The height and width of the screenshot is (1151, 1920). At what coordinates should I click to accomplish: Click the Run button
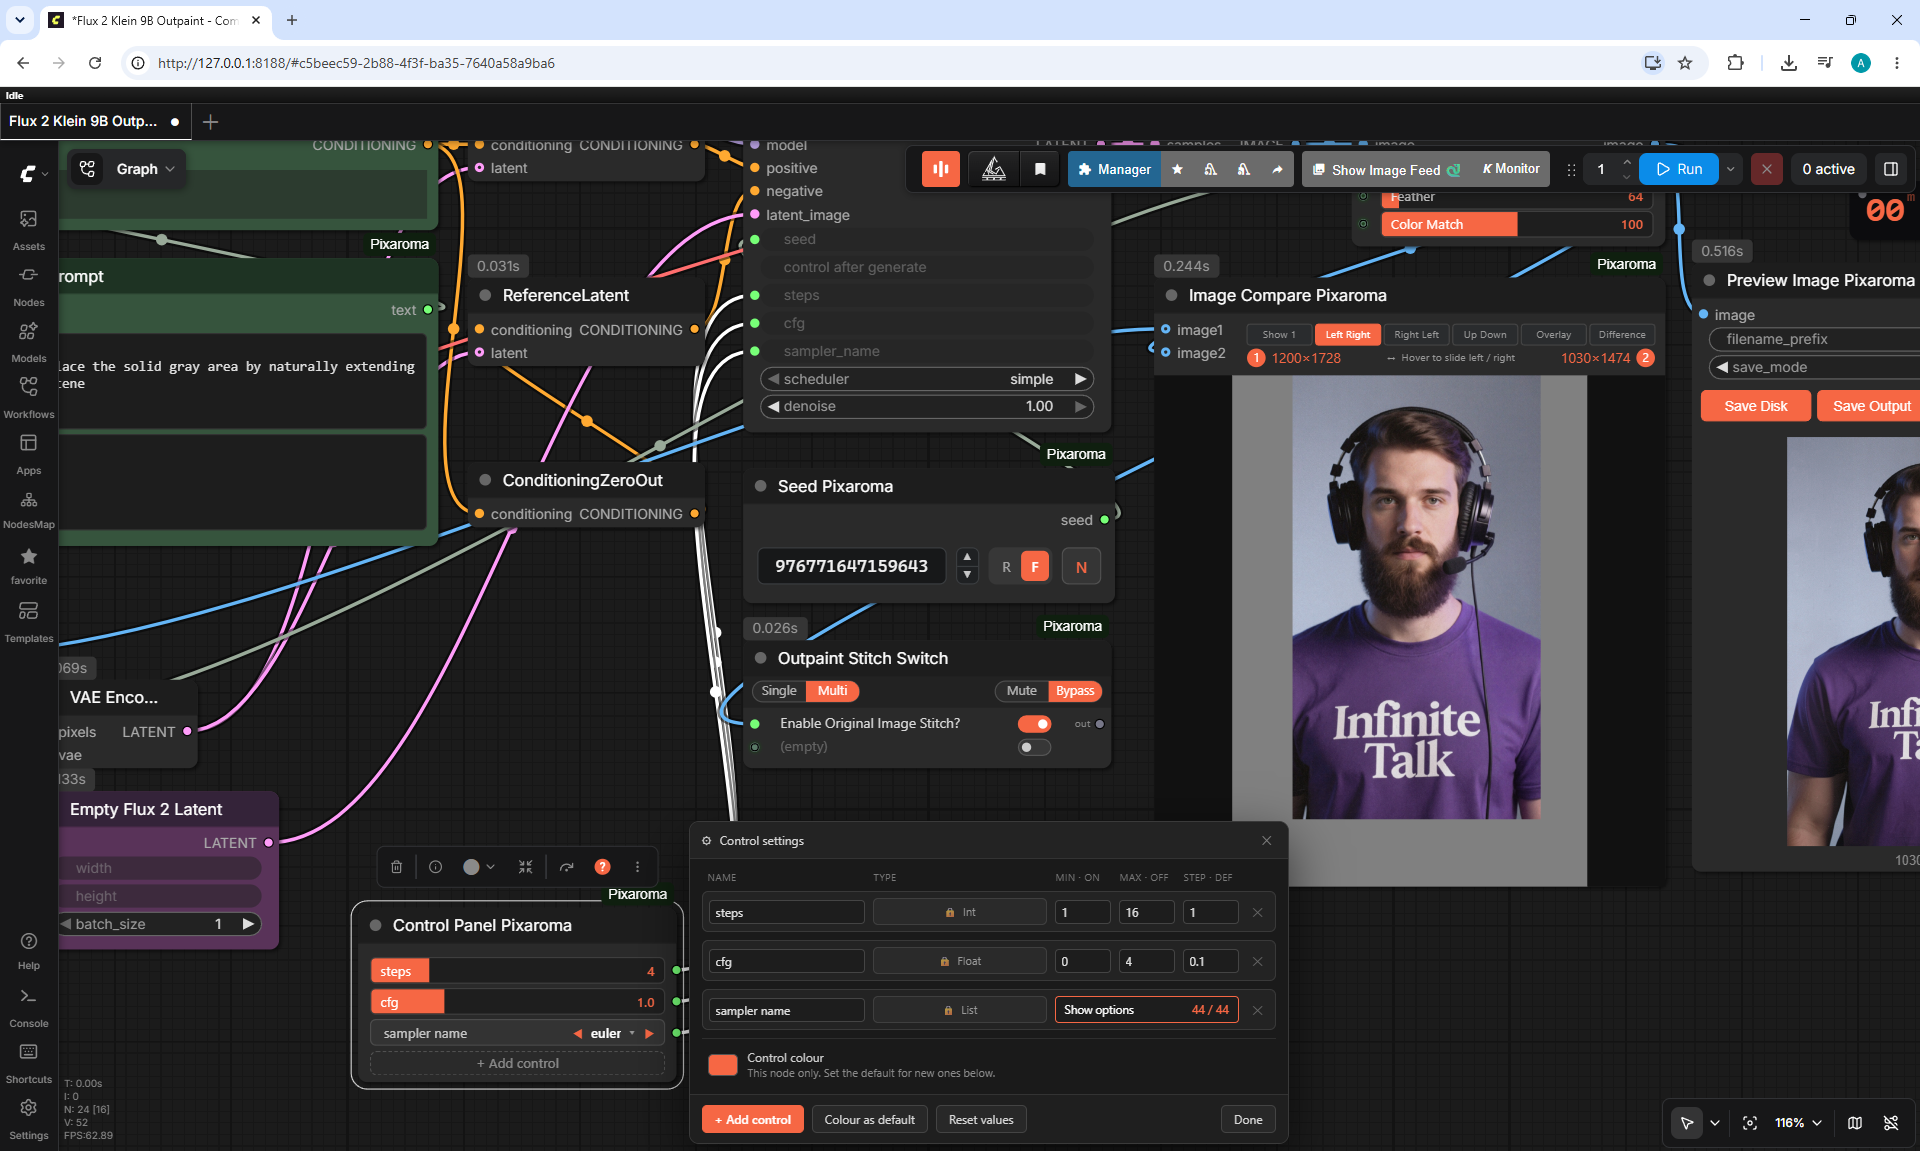1679,169
